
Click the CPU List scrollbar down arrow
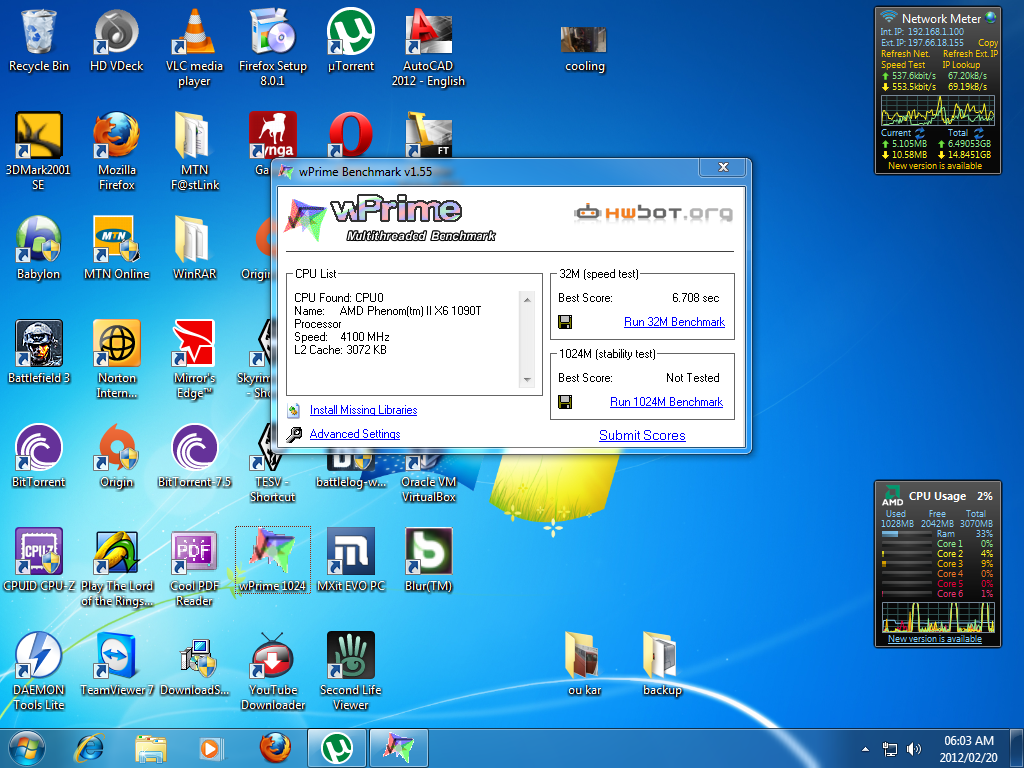tap(527, 380)
